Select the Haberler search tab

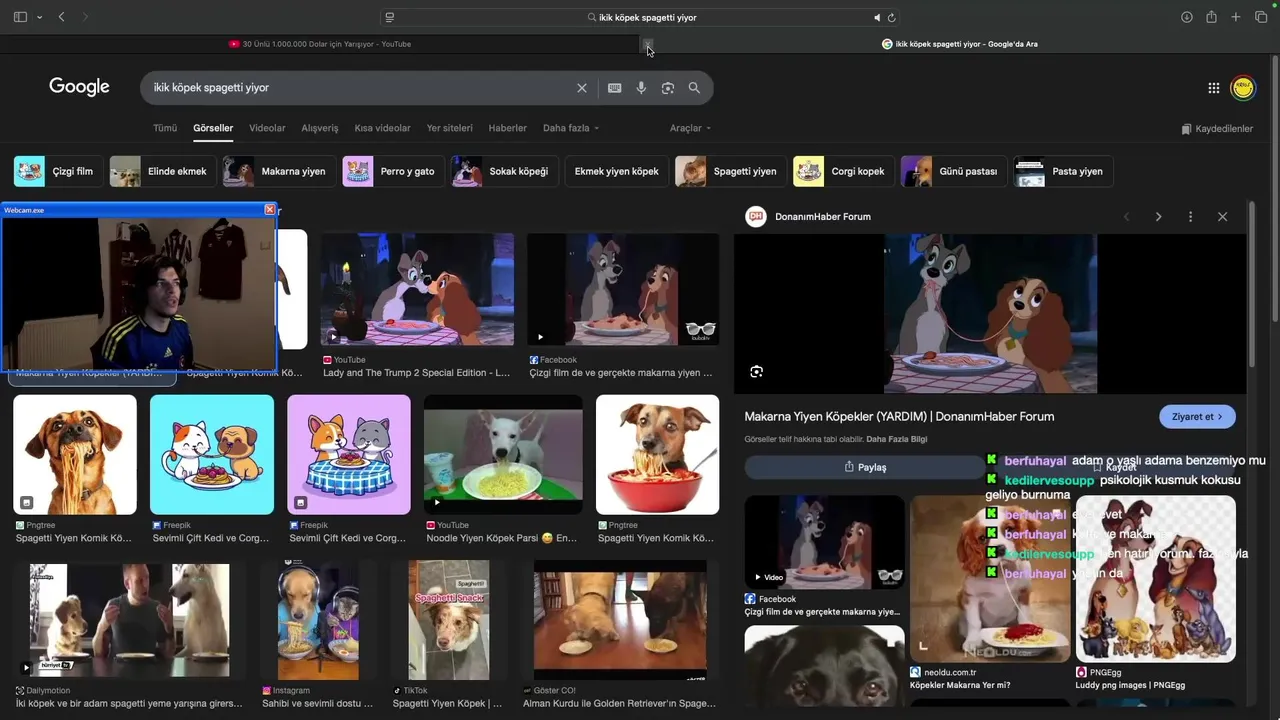click(507, 128)
